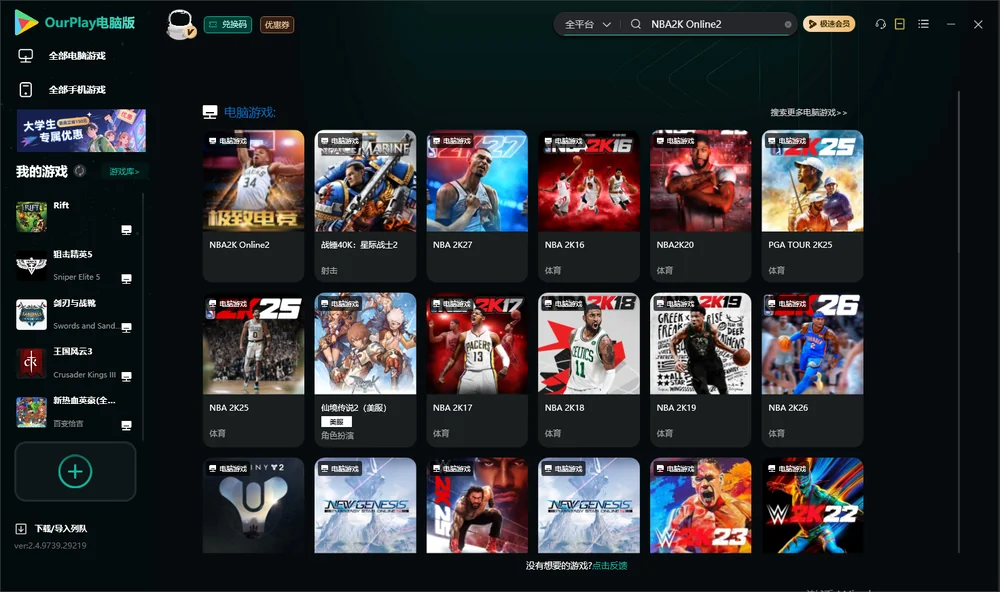Open 王国风云3 Crusader Kings III
This screenshot has width=1000, height=592.
click(x=74, y=363)
